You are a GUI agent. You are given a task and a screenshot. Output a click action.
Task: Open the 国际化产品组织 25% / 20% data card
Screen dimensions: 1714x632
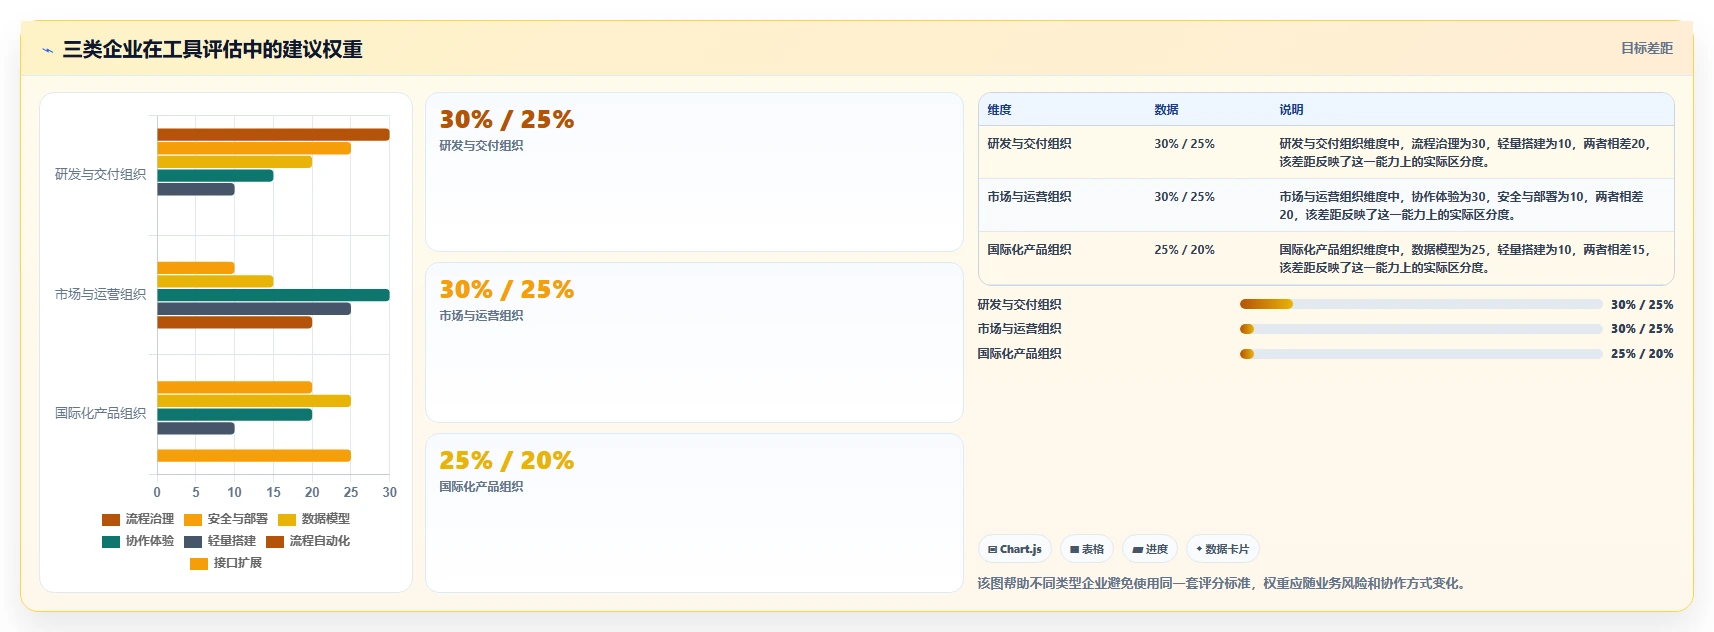coord(694,513)
